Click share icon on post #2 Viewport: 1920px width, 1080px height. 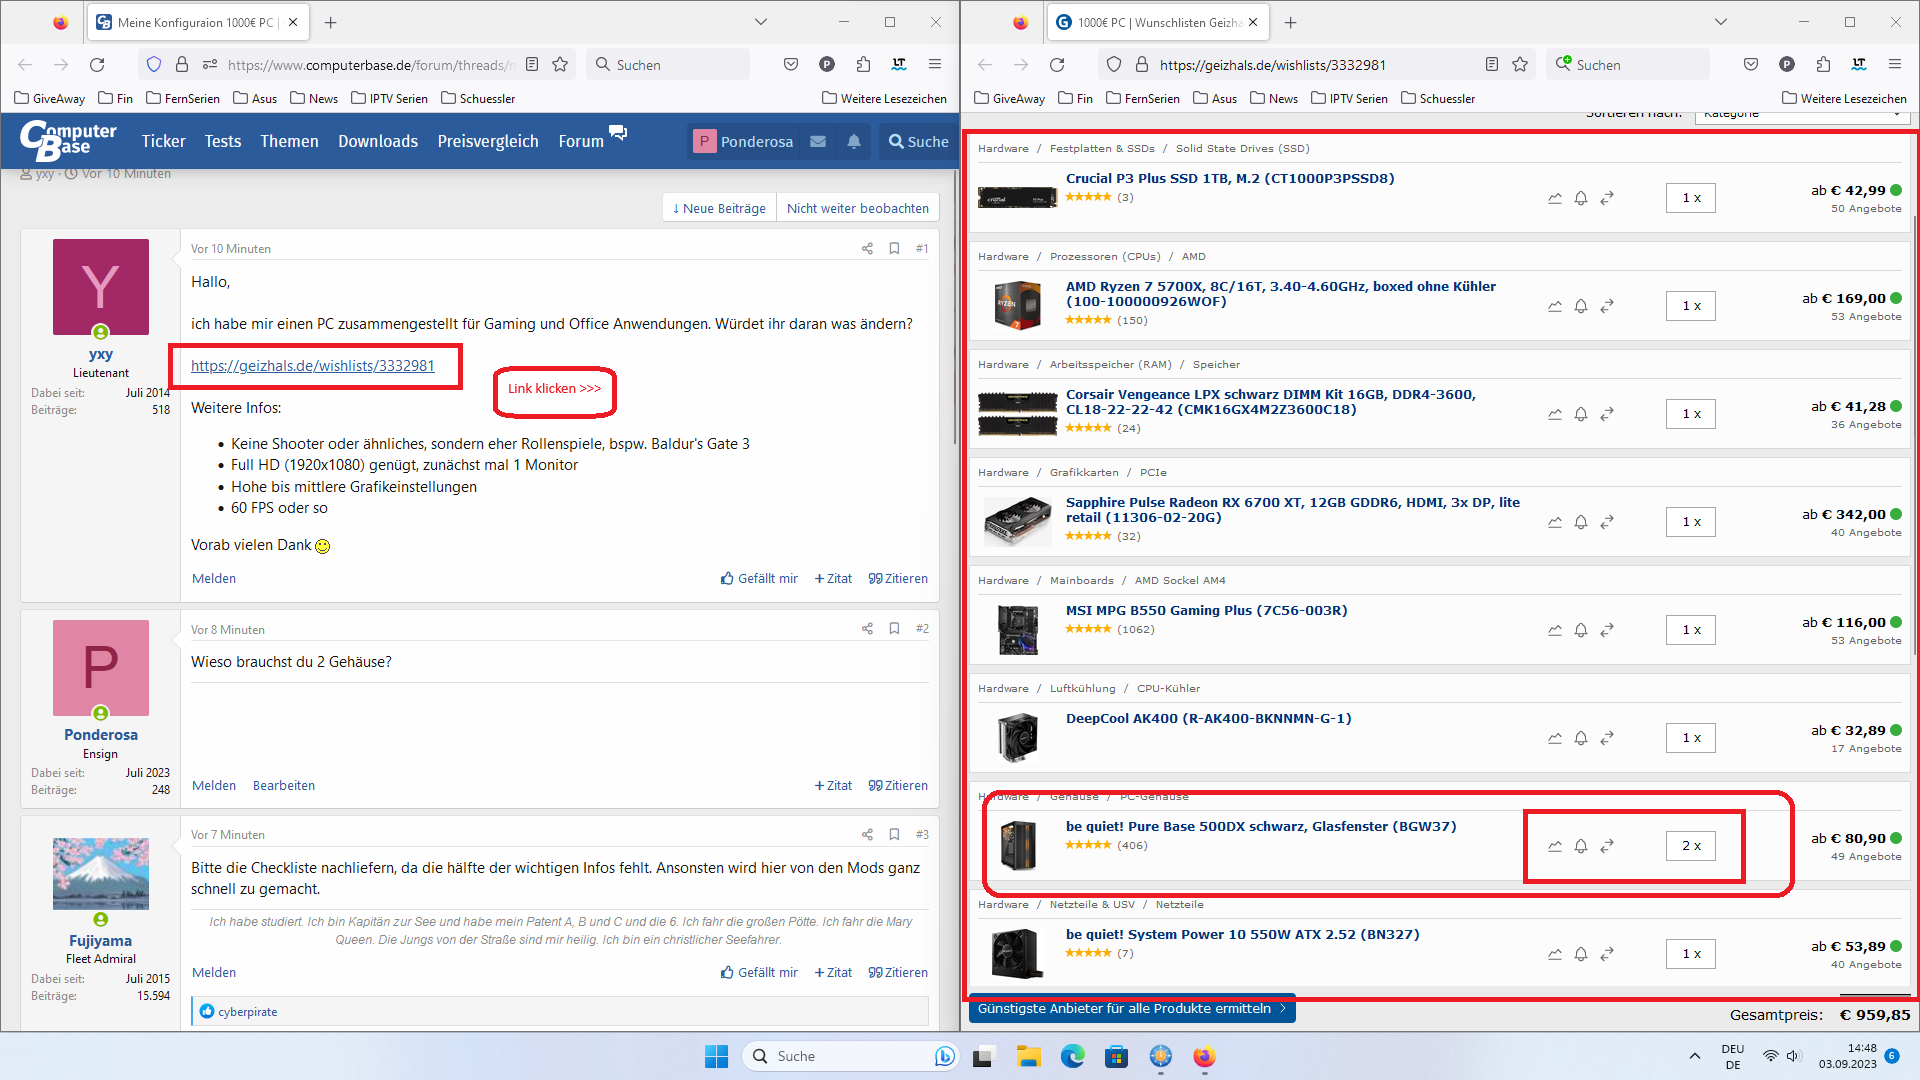pos(867,629)
